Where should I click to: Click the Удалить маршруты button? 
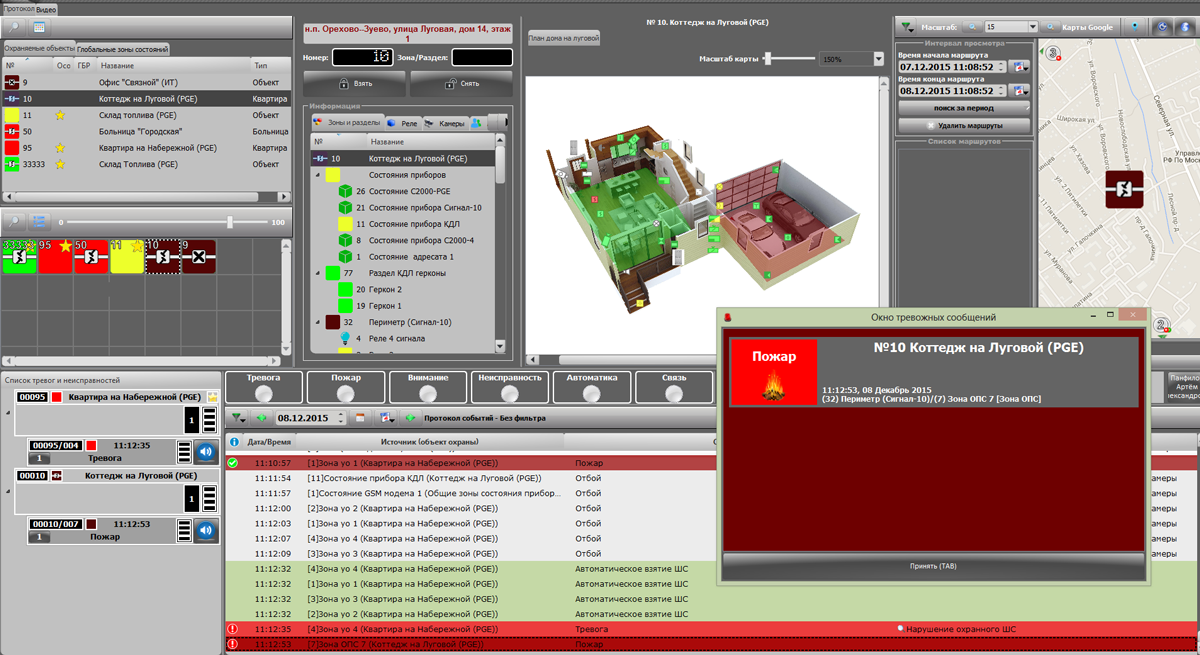tap(964, 126)
